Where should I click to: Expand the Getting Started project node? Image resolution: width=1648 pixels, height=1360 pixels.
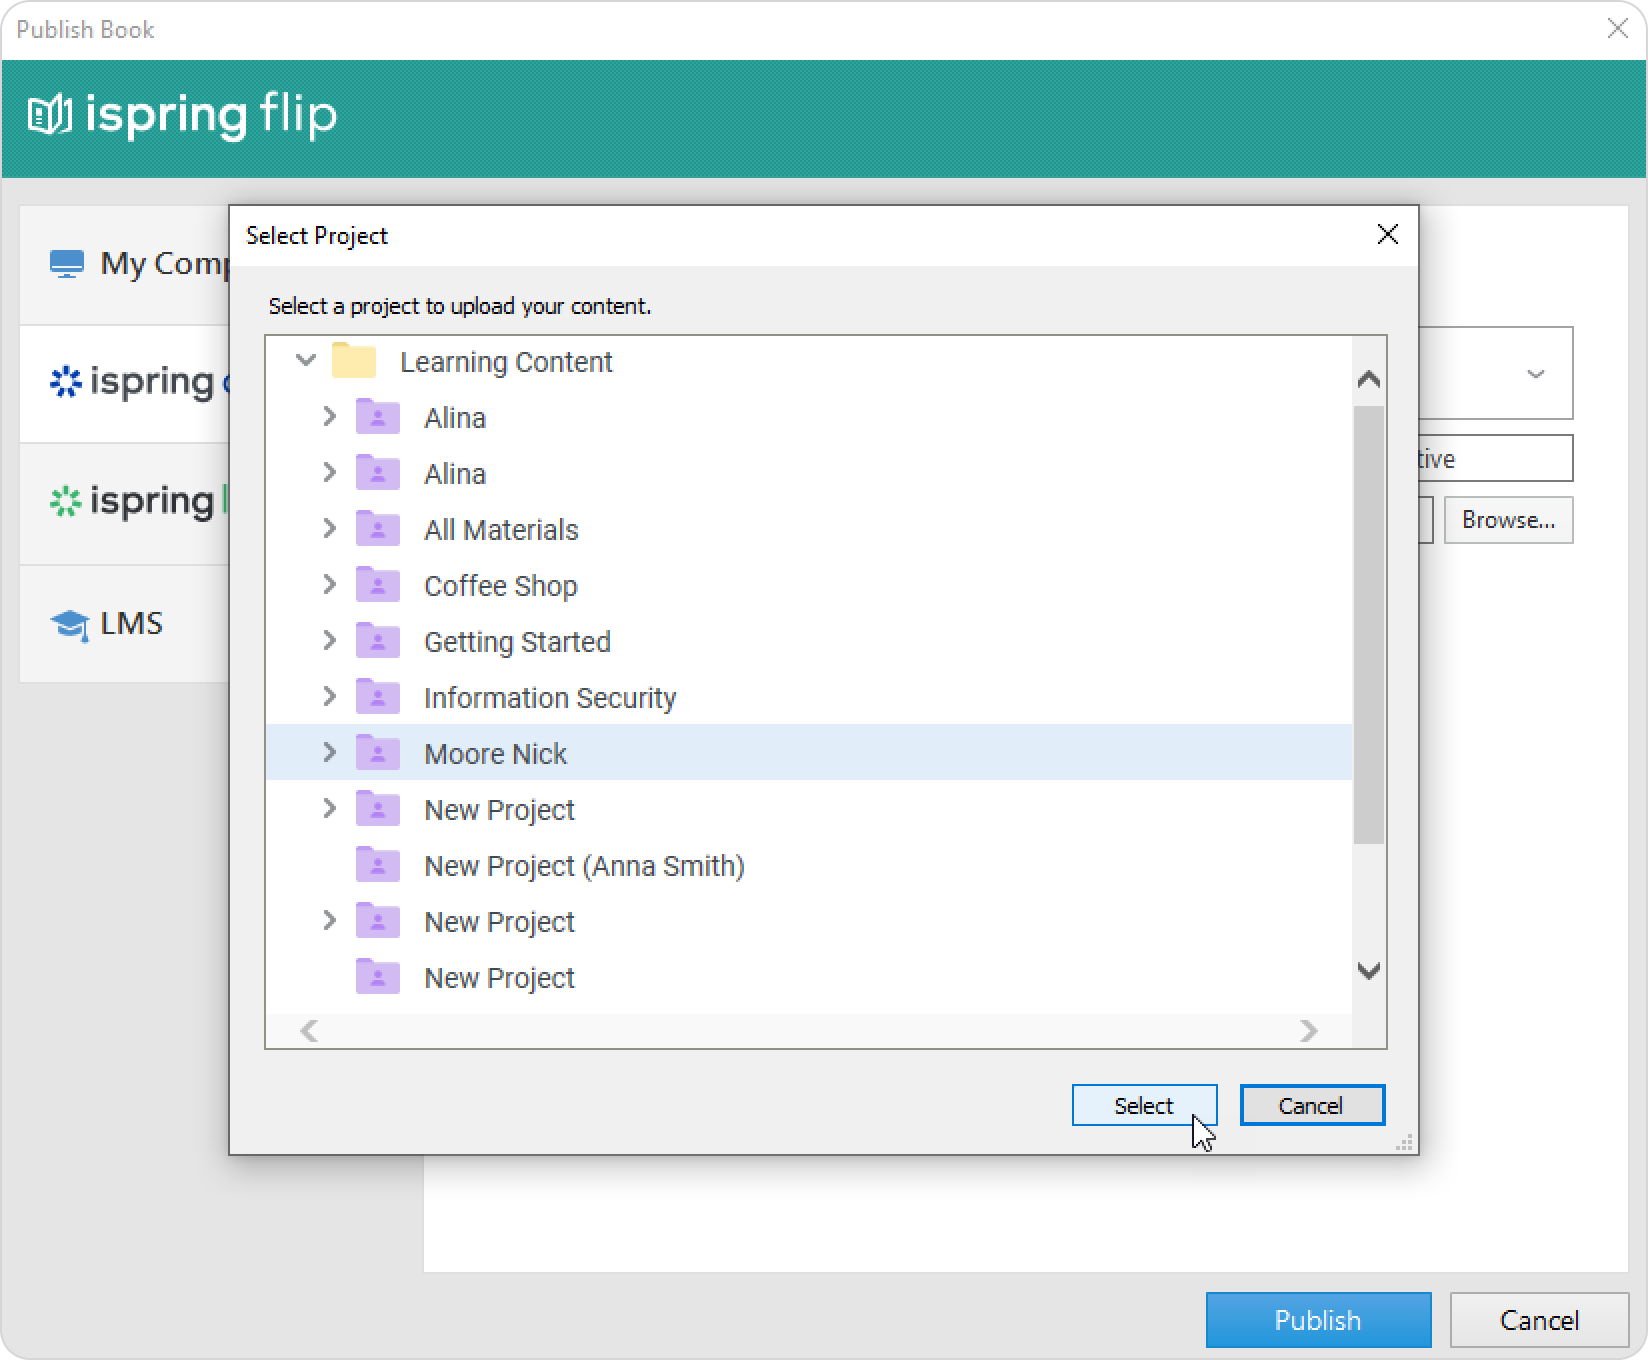(x=329, y=640)
